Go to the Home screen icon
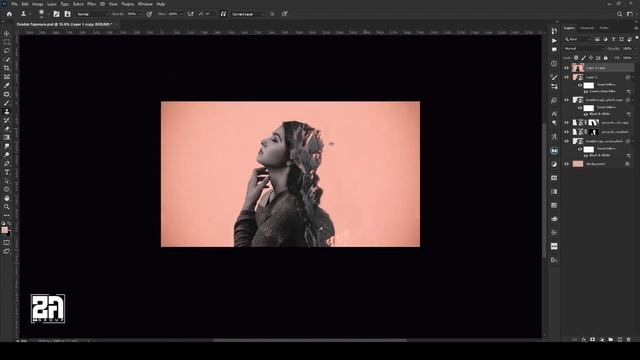This screenshot has height=360, width=640. pyautogui.click(x=9, y=14)
